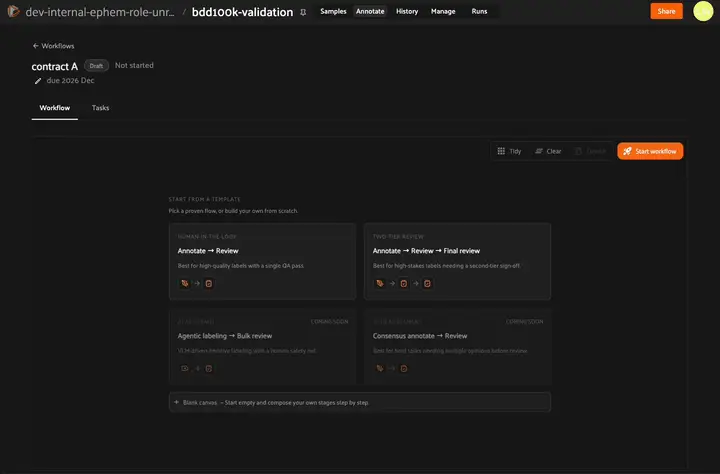Viewport: 720px width, 474px height.
Task: Start the workflow with orange button
Action: pyautogui.click(x=650, y=151)
